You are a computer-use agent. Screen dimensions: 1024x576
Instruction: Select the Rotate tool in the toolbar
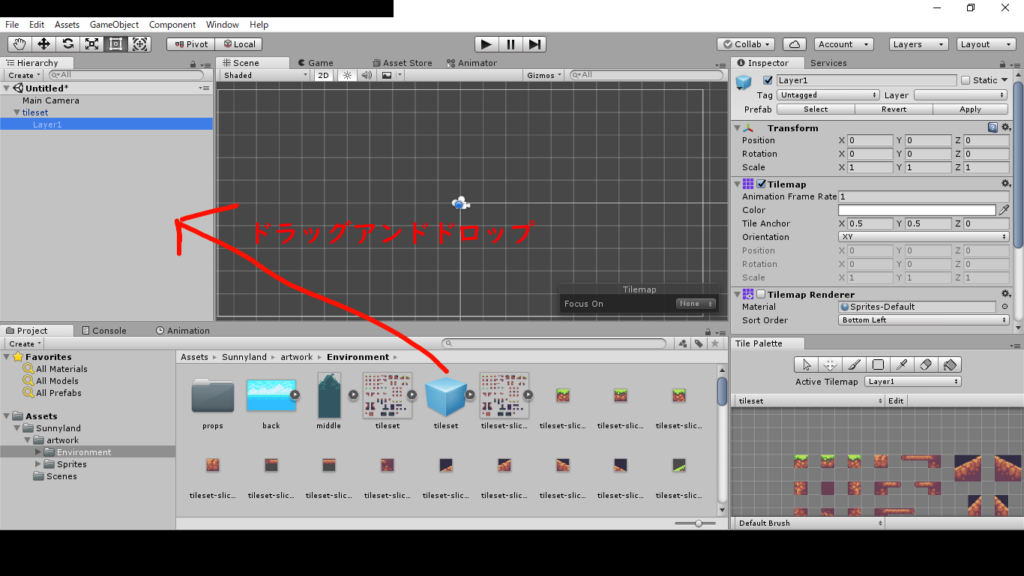[68, 44]
